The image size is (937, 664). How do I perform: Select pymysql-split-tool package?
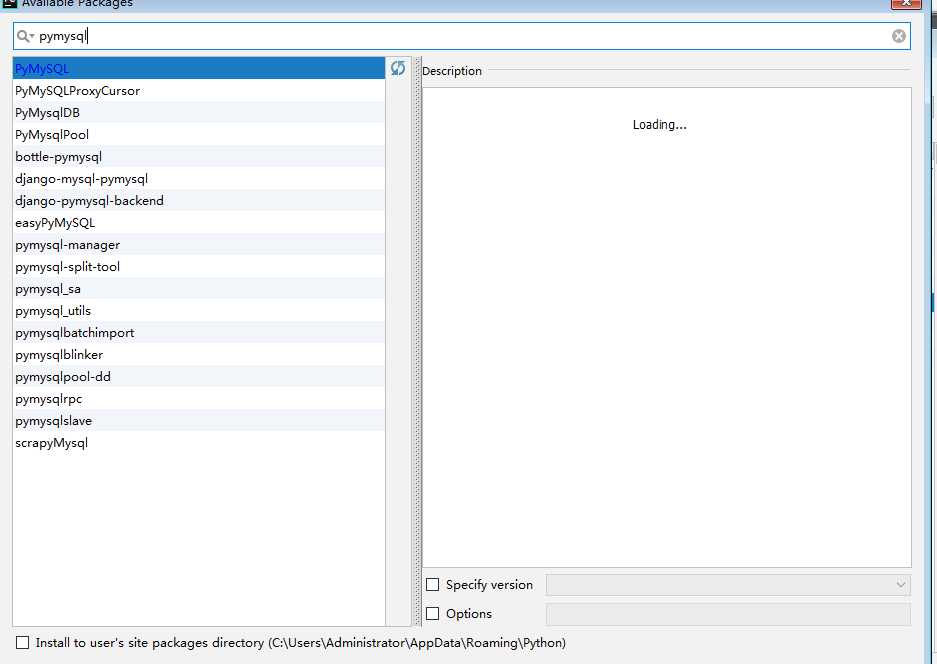coord(198,267)
